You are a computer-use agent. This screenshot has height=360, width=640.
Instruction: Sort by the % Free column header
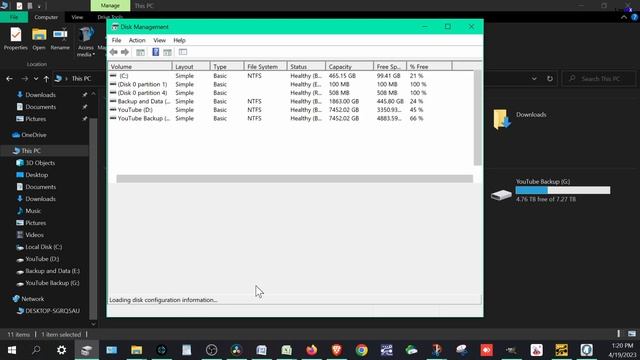pos(429,67)
